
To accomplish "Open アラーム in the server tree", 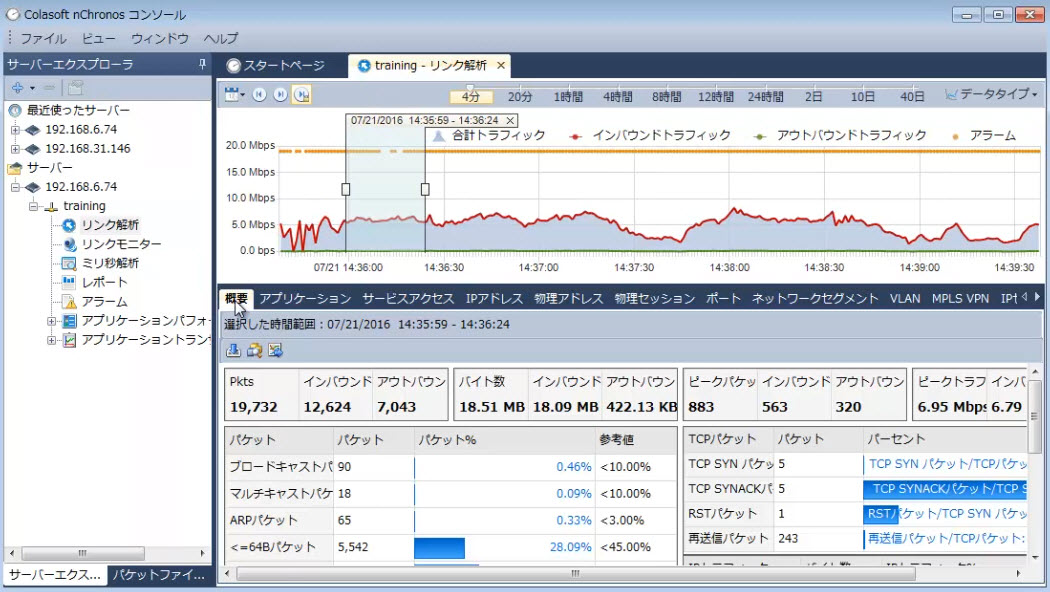I will pyautogui.click(x=104, y=302).
